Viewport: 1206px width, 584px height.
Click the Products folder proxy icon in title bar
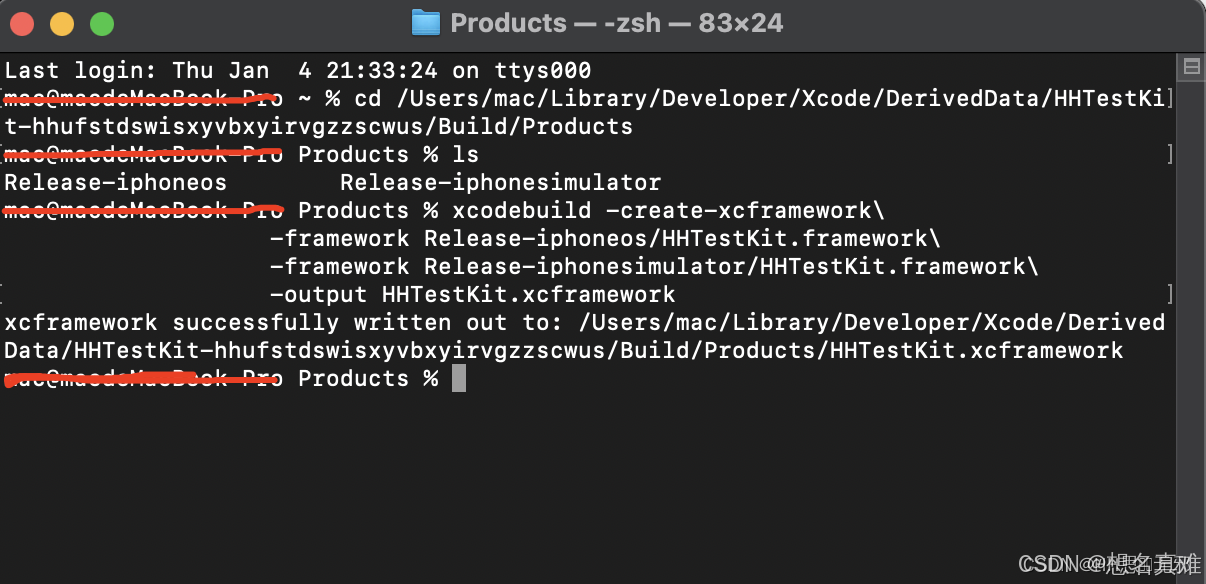pos(424,22)
